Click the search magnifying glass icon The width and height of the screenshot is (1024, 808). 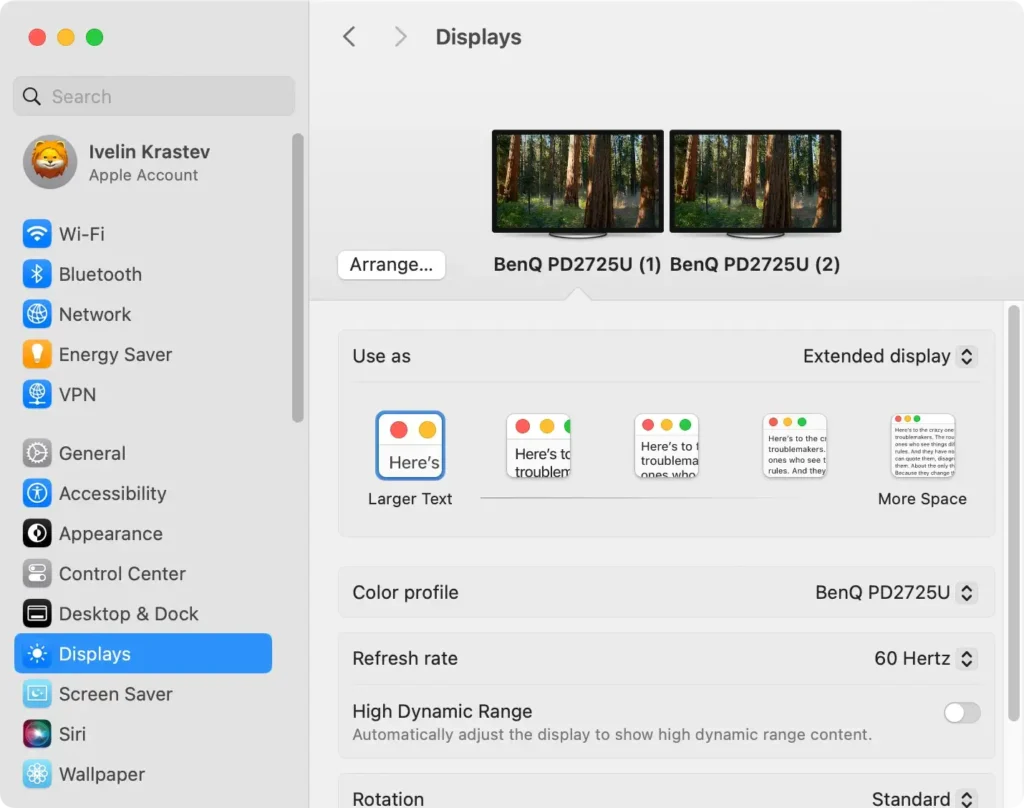point(31,97)
